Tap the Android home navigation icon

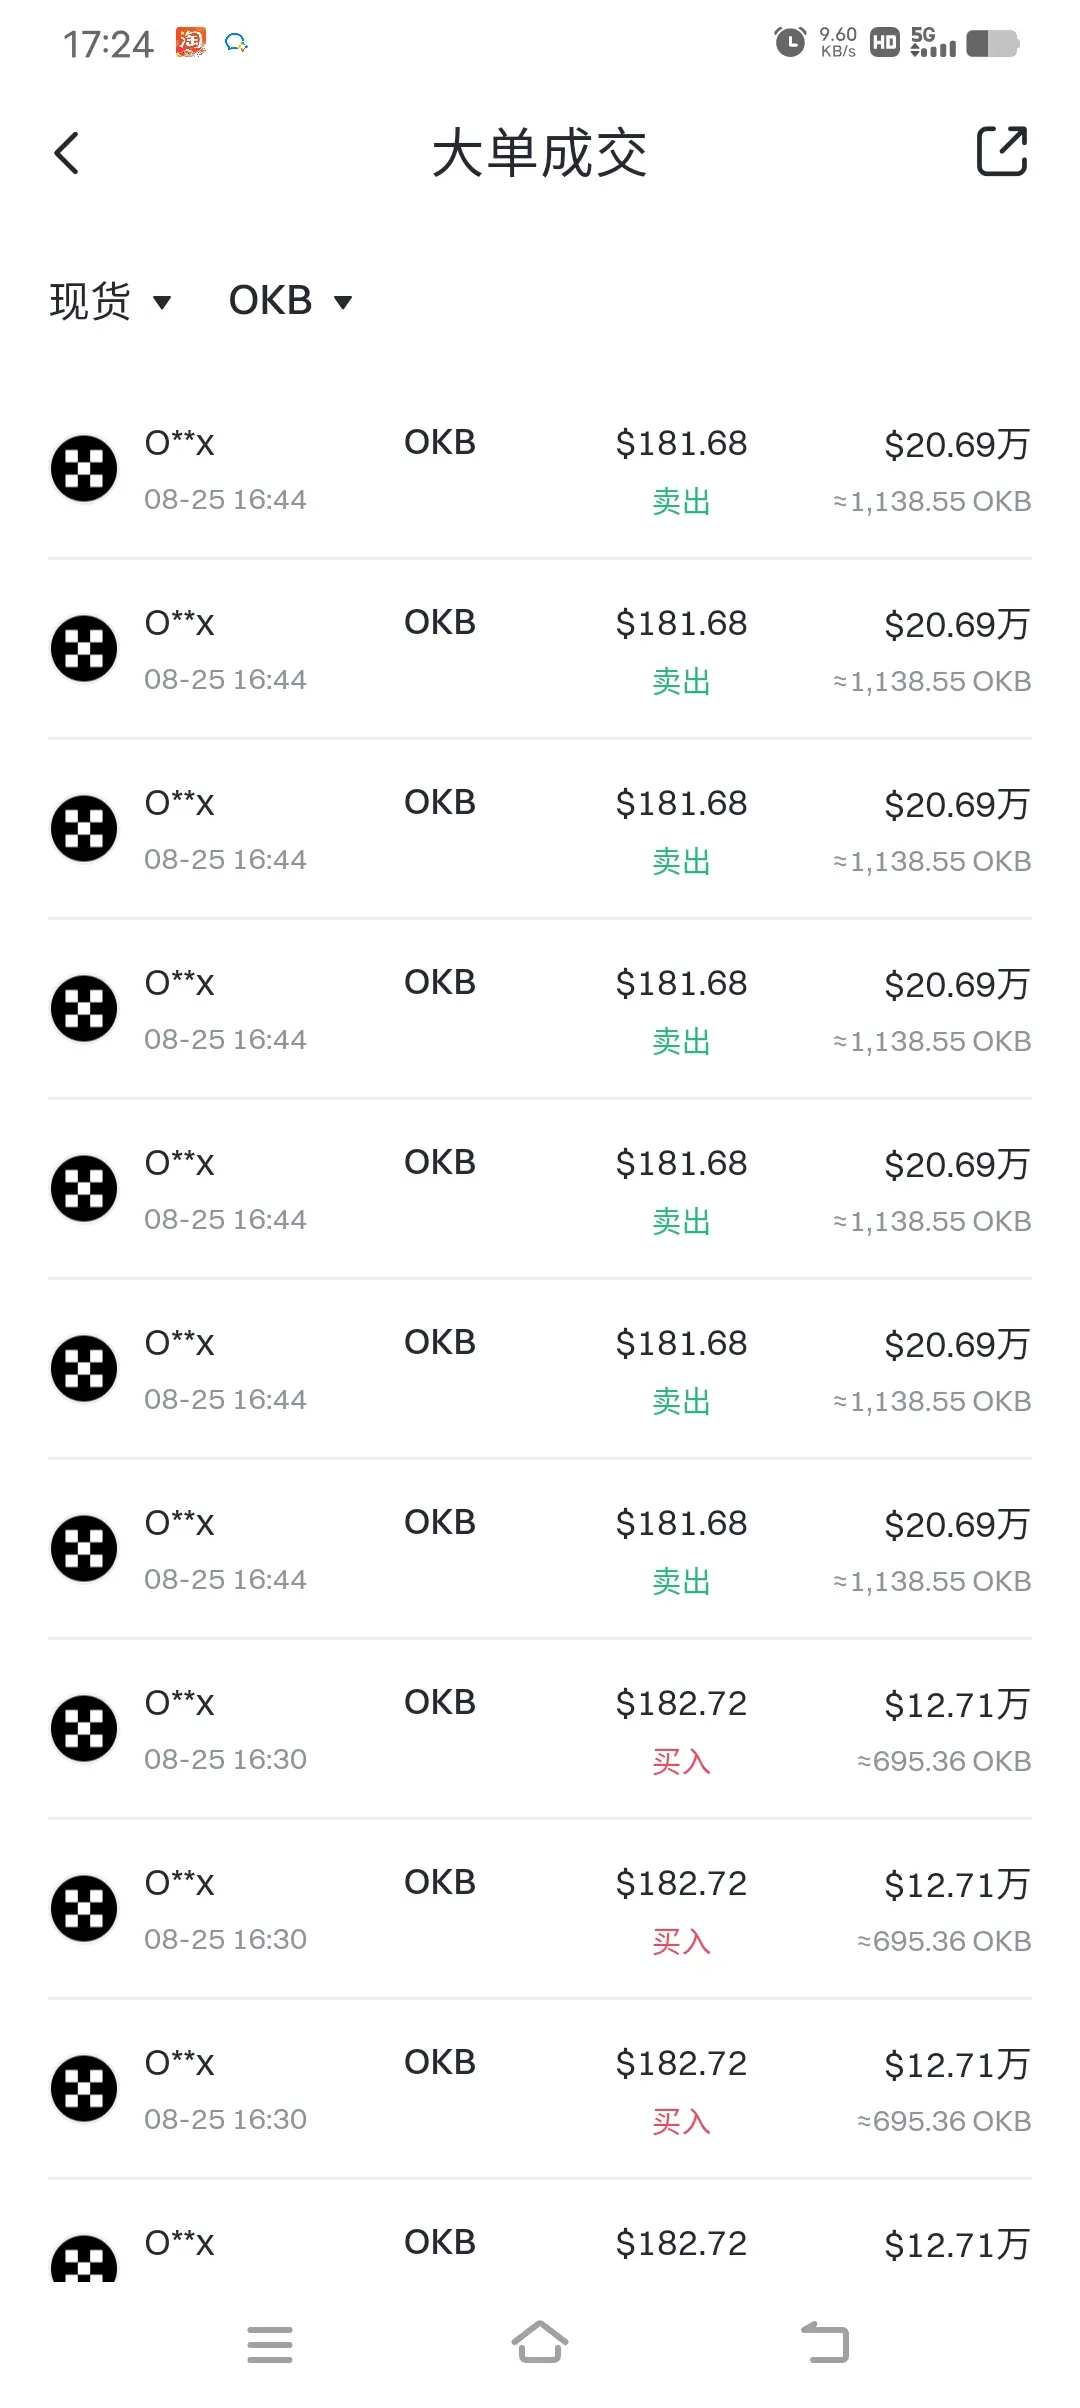[540, 2343]
